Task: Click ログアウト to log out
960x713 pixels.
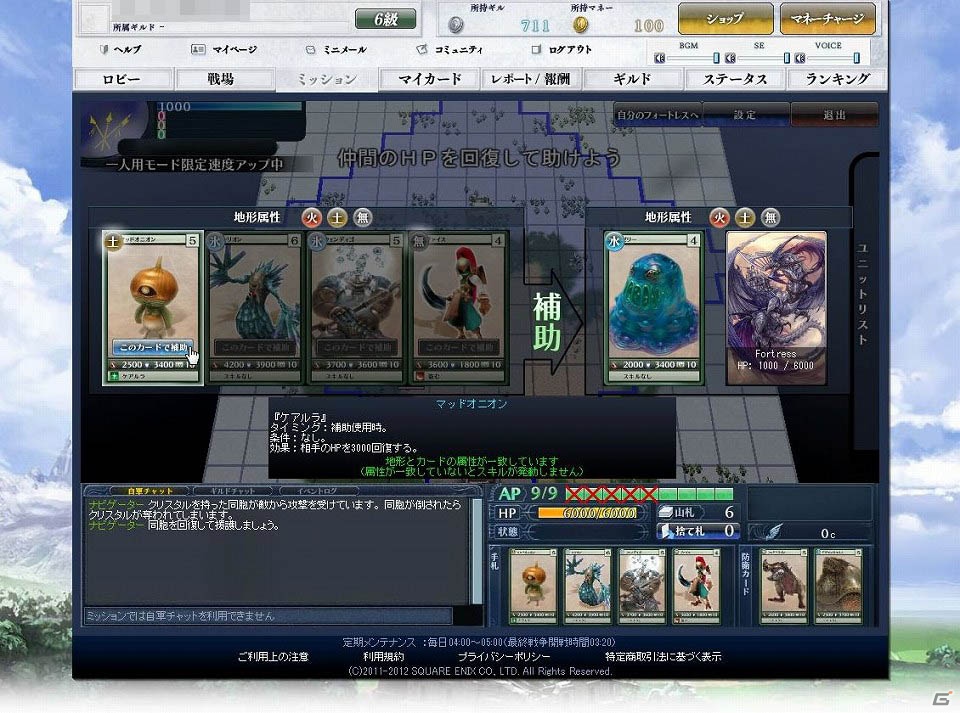Action: coord(570,50)
